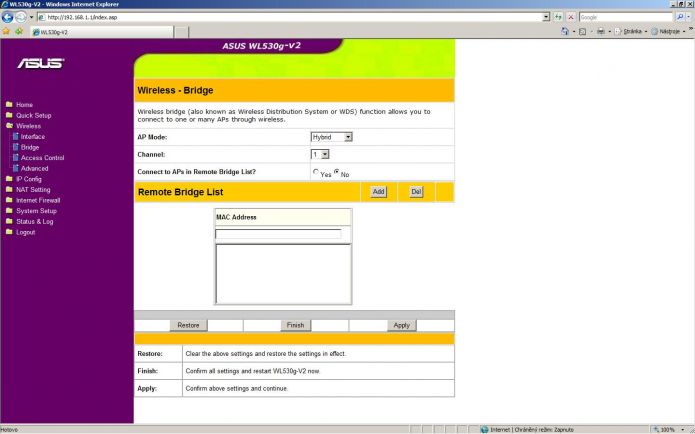Click the Add to Favorites icon
This screenshot has height=434, width=695.
(19, 31)
